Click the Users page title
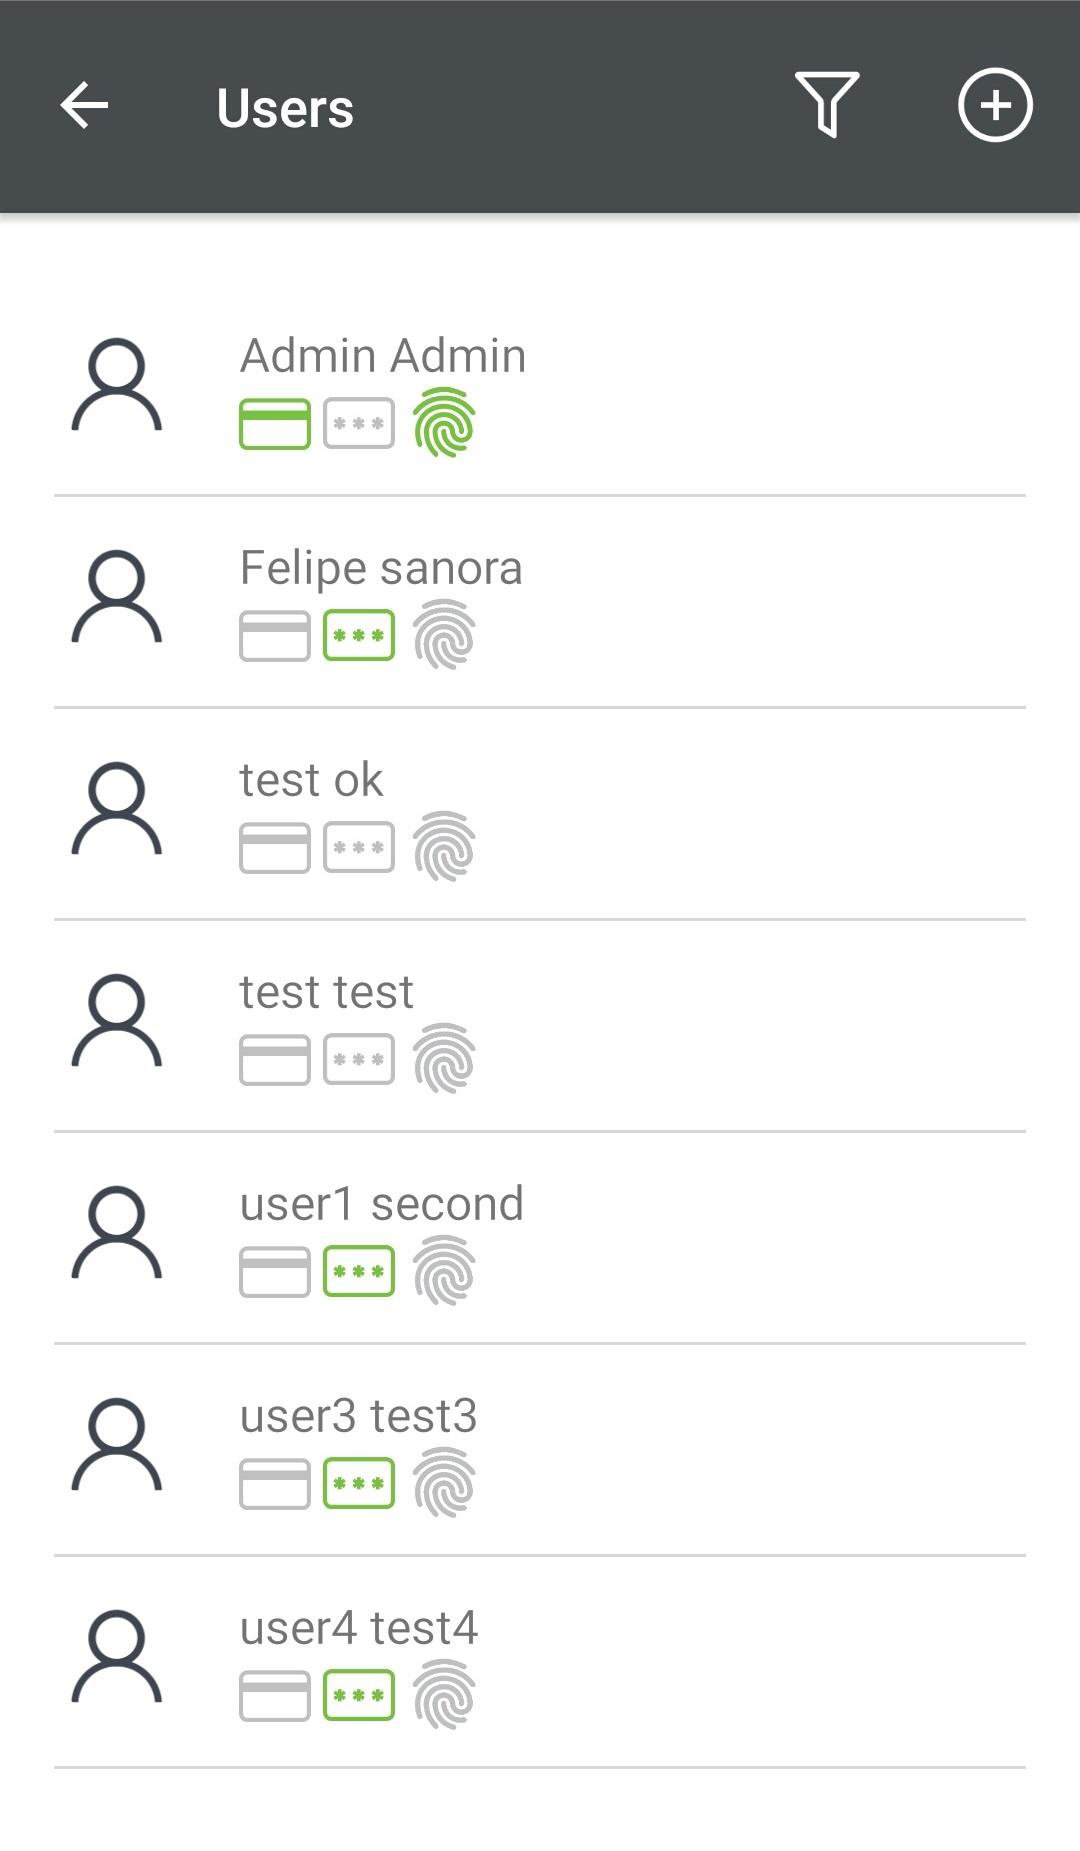The width and height of the screenshot is (1080, 1851). tap(285, 108)
